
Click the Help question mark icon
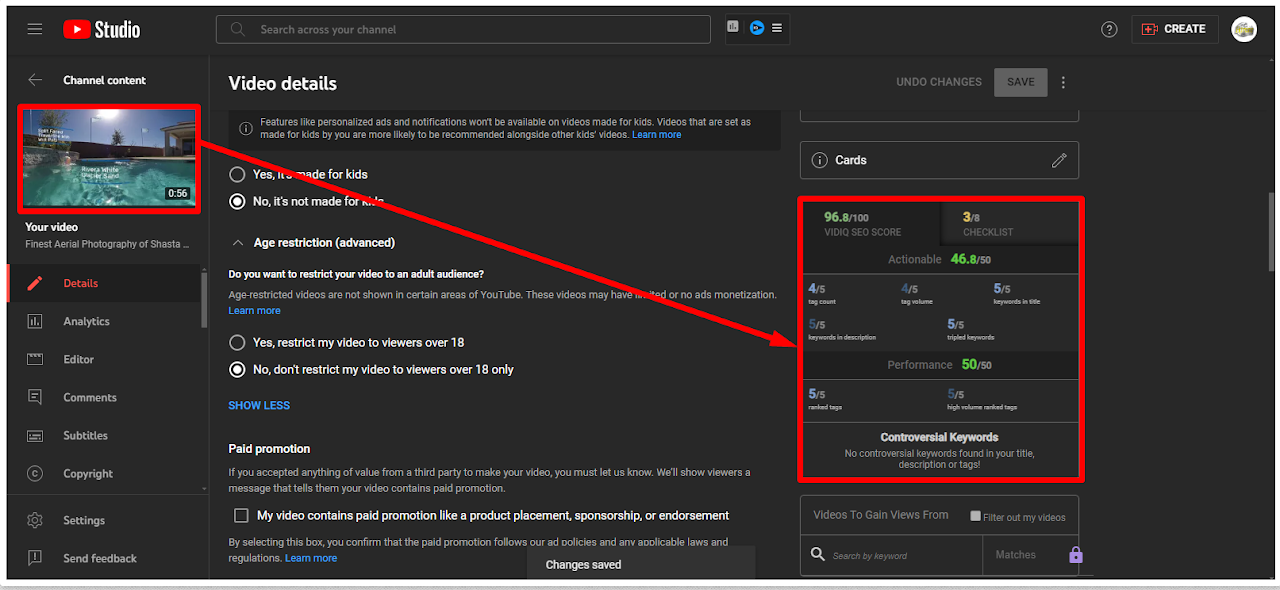click(x=1109, y=29)
